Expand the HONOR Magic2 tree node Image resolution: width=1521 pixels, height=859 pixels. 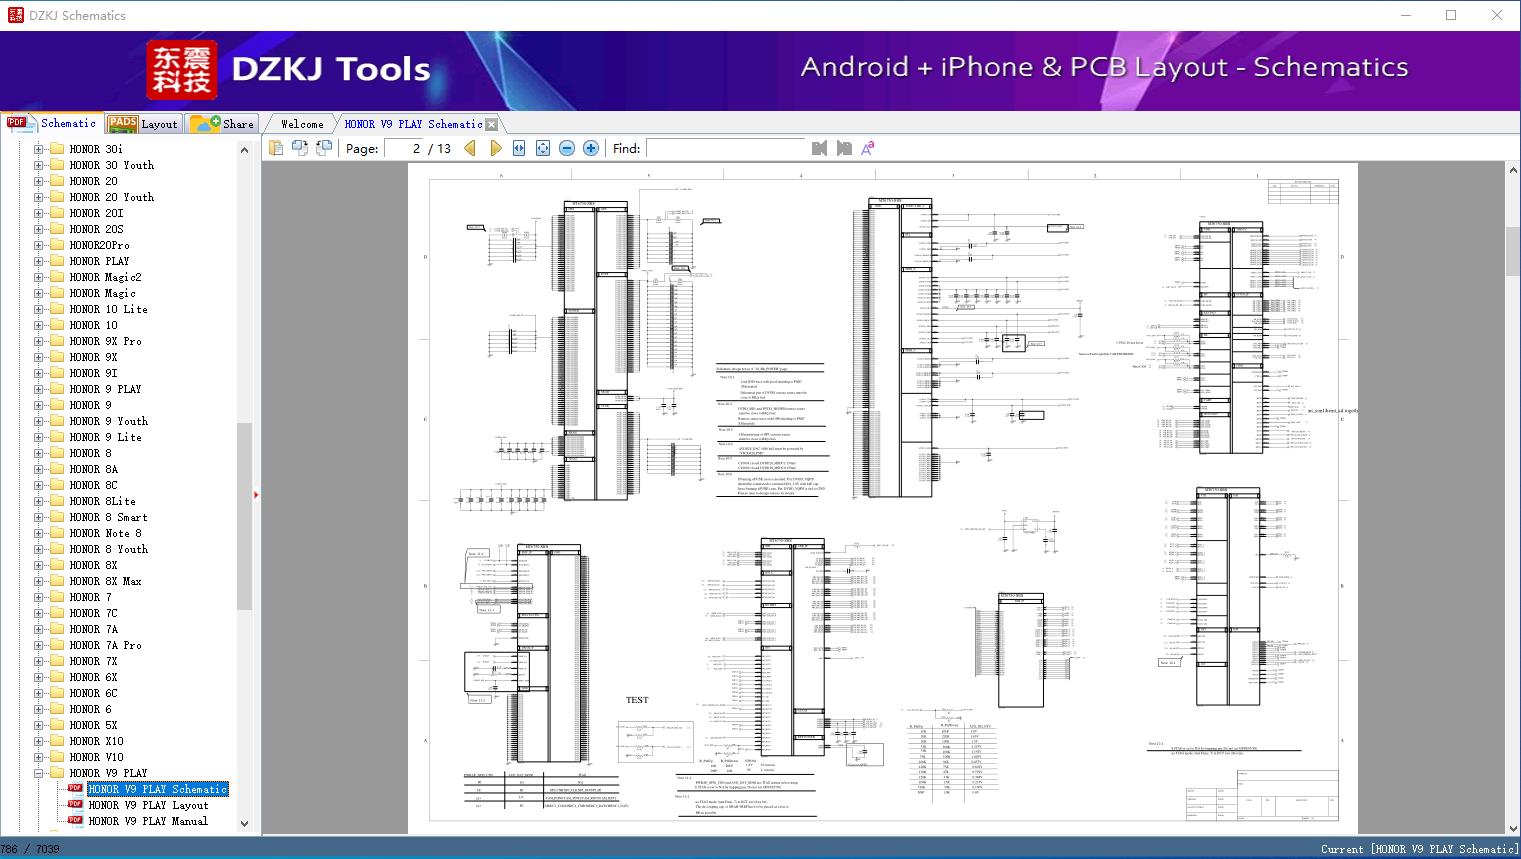[x=39, y=277]
